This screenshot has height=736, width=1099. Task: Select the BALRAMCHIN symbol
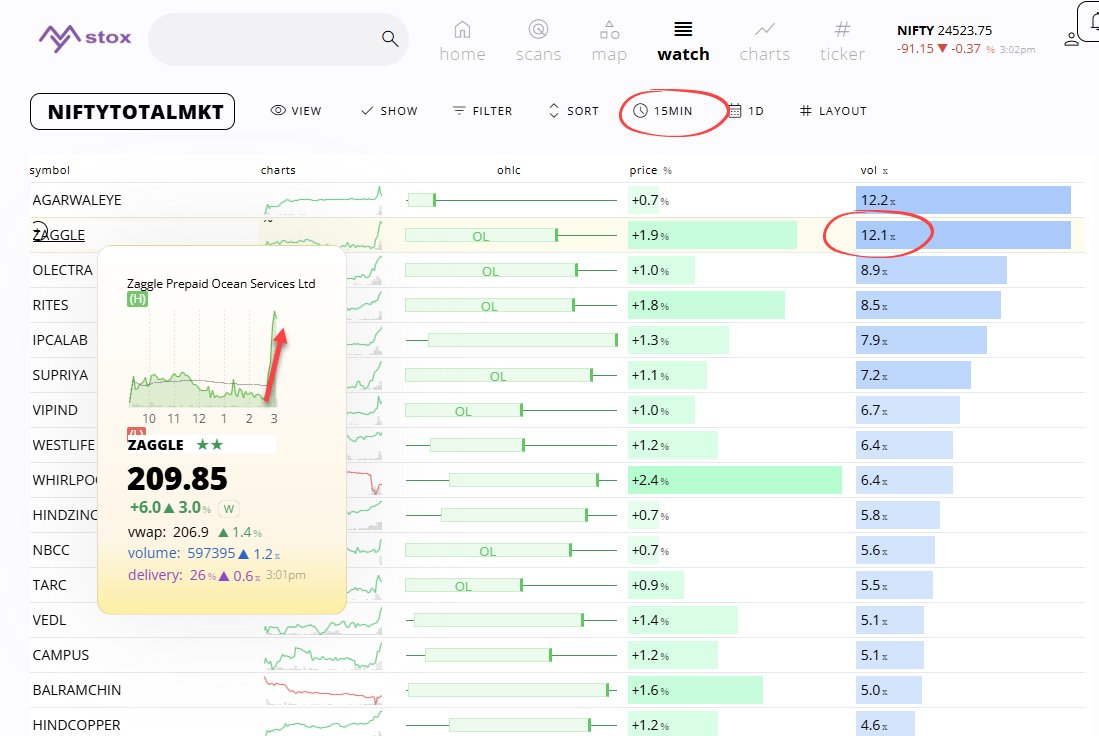click(x=77, y=690)
